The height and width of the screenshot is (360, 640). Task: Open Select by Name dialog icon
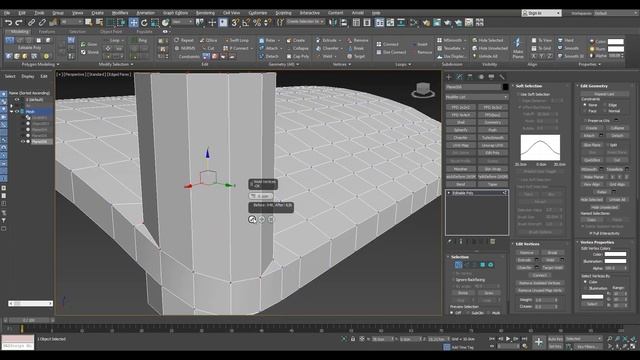click(x=100, y=22)
